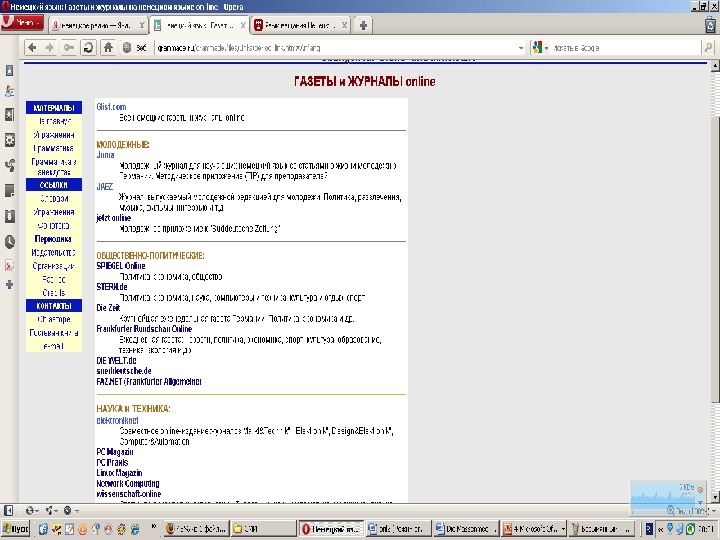Switch to the Opera taskbar button
The height and width of the screenshot is (540, 720).
tap(331, 529)
